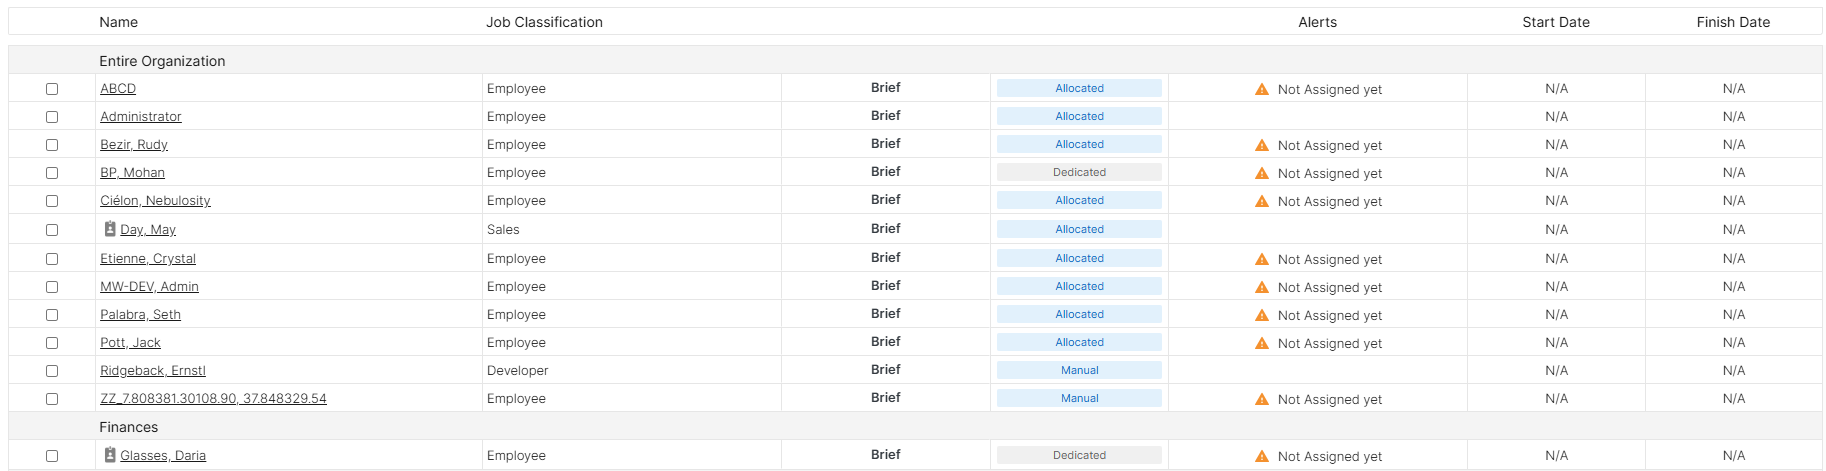Click the Manual status badge for Ridgeback, Ernstl
This screenshot has width=1826, height=471.
coord(1079,370)
